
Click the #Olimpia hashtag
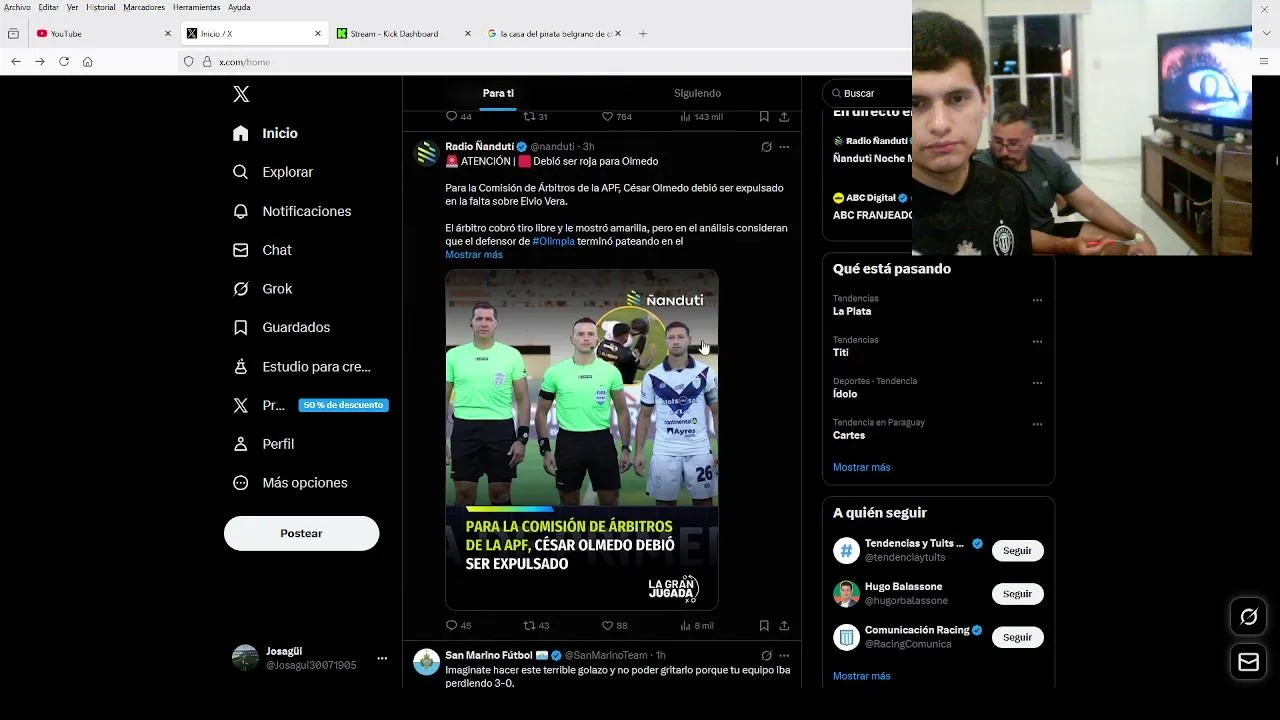pos(553,241)
